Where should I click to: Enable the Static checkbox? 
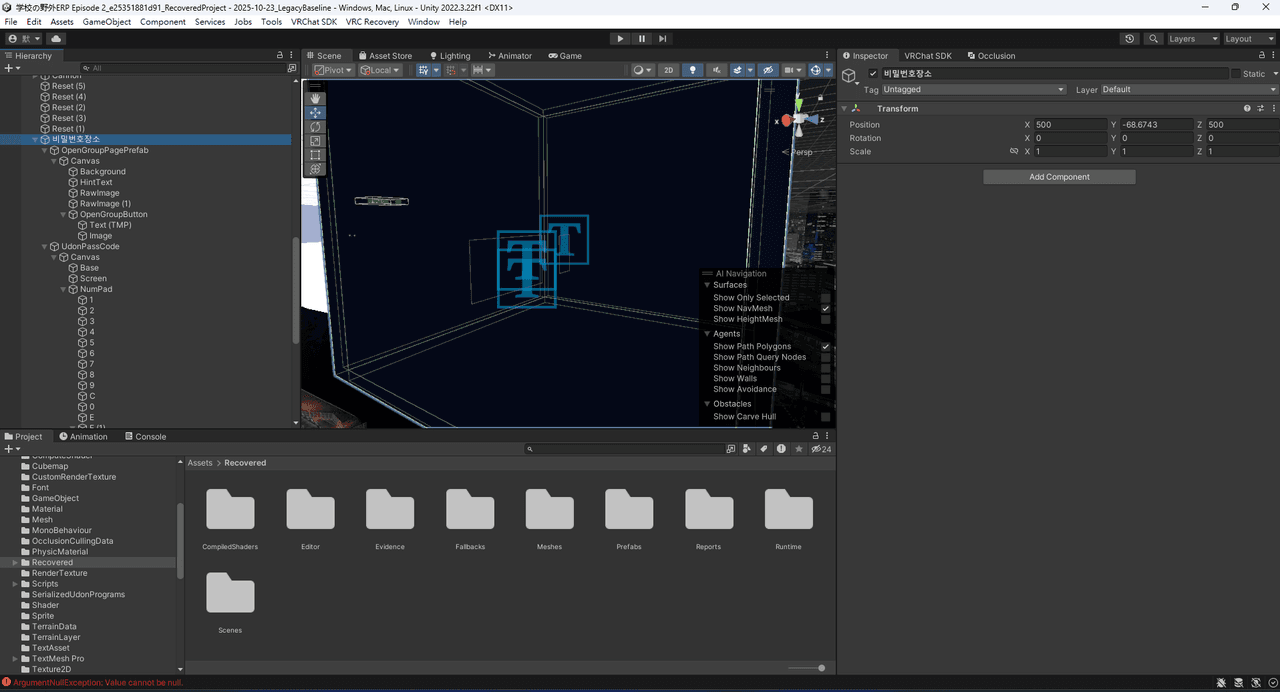pyautogui.click(x=1235, y=74)
